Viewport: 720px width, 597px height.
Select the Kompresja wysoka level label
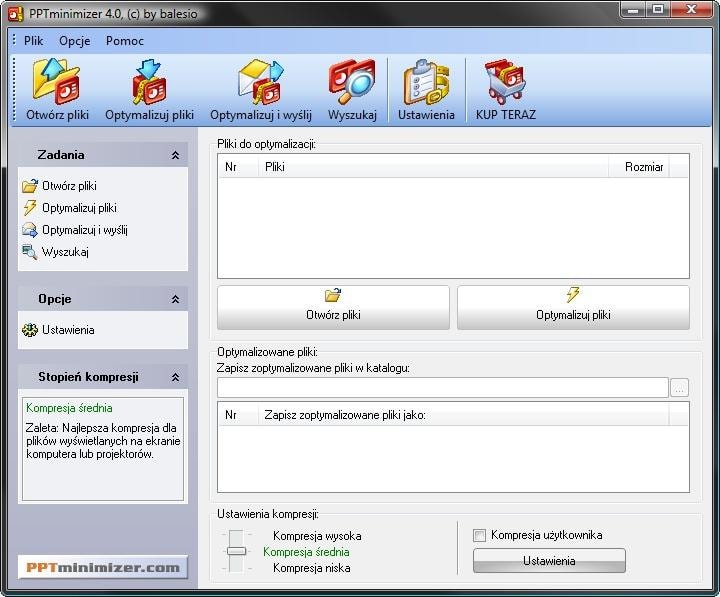coord(317,536)
